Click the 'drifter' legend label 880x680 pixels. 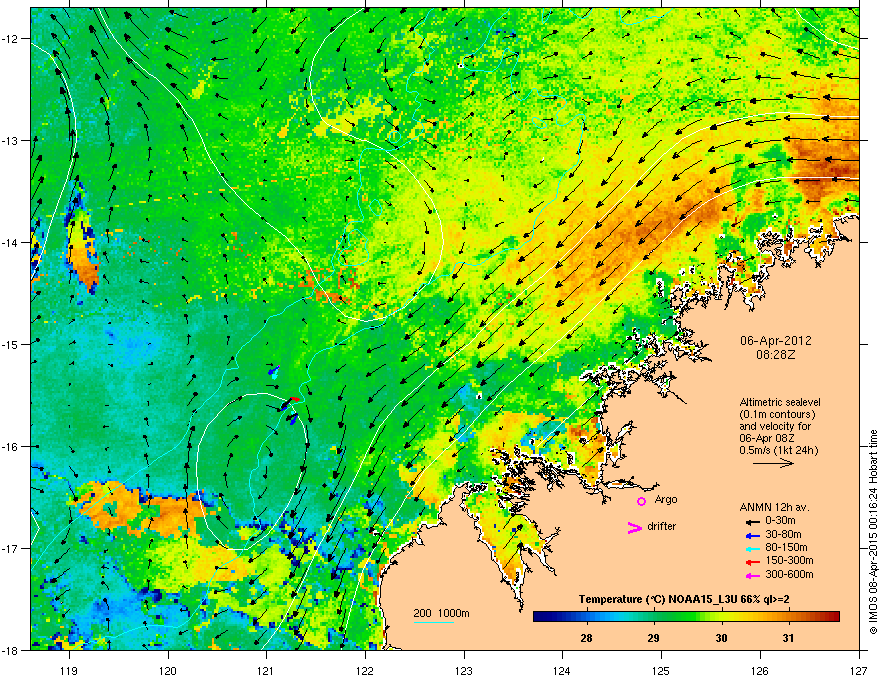point(662,526)
